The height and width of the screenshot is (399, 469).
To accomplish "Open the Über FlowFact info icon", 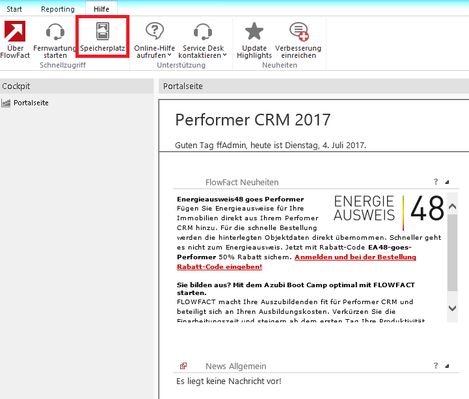I will tap(15, 32).
